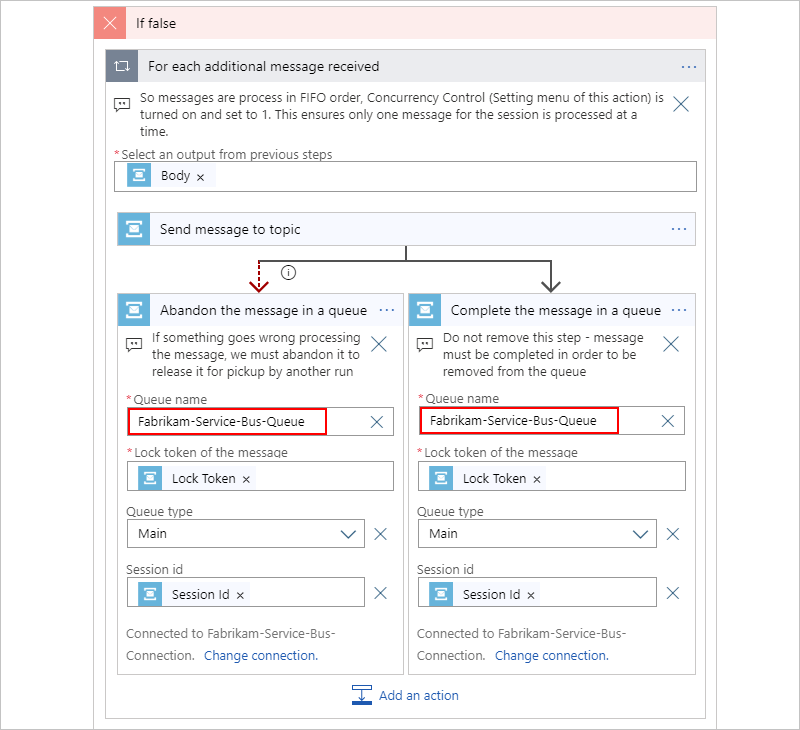Screen dimensions: 800x730
Task: Edit the Queue name field in Abandon step
Action: (x=226, y=421)
